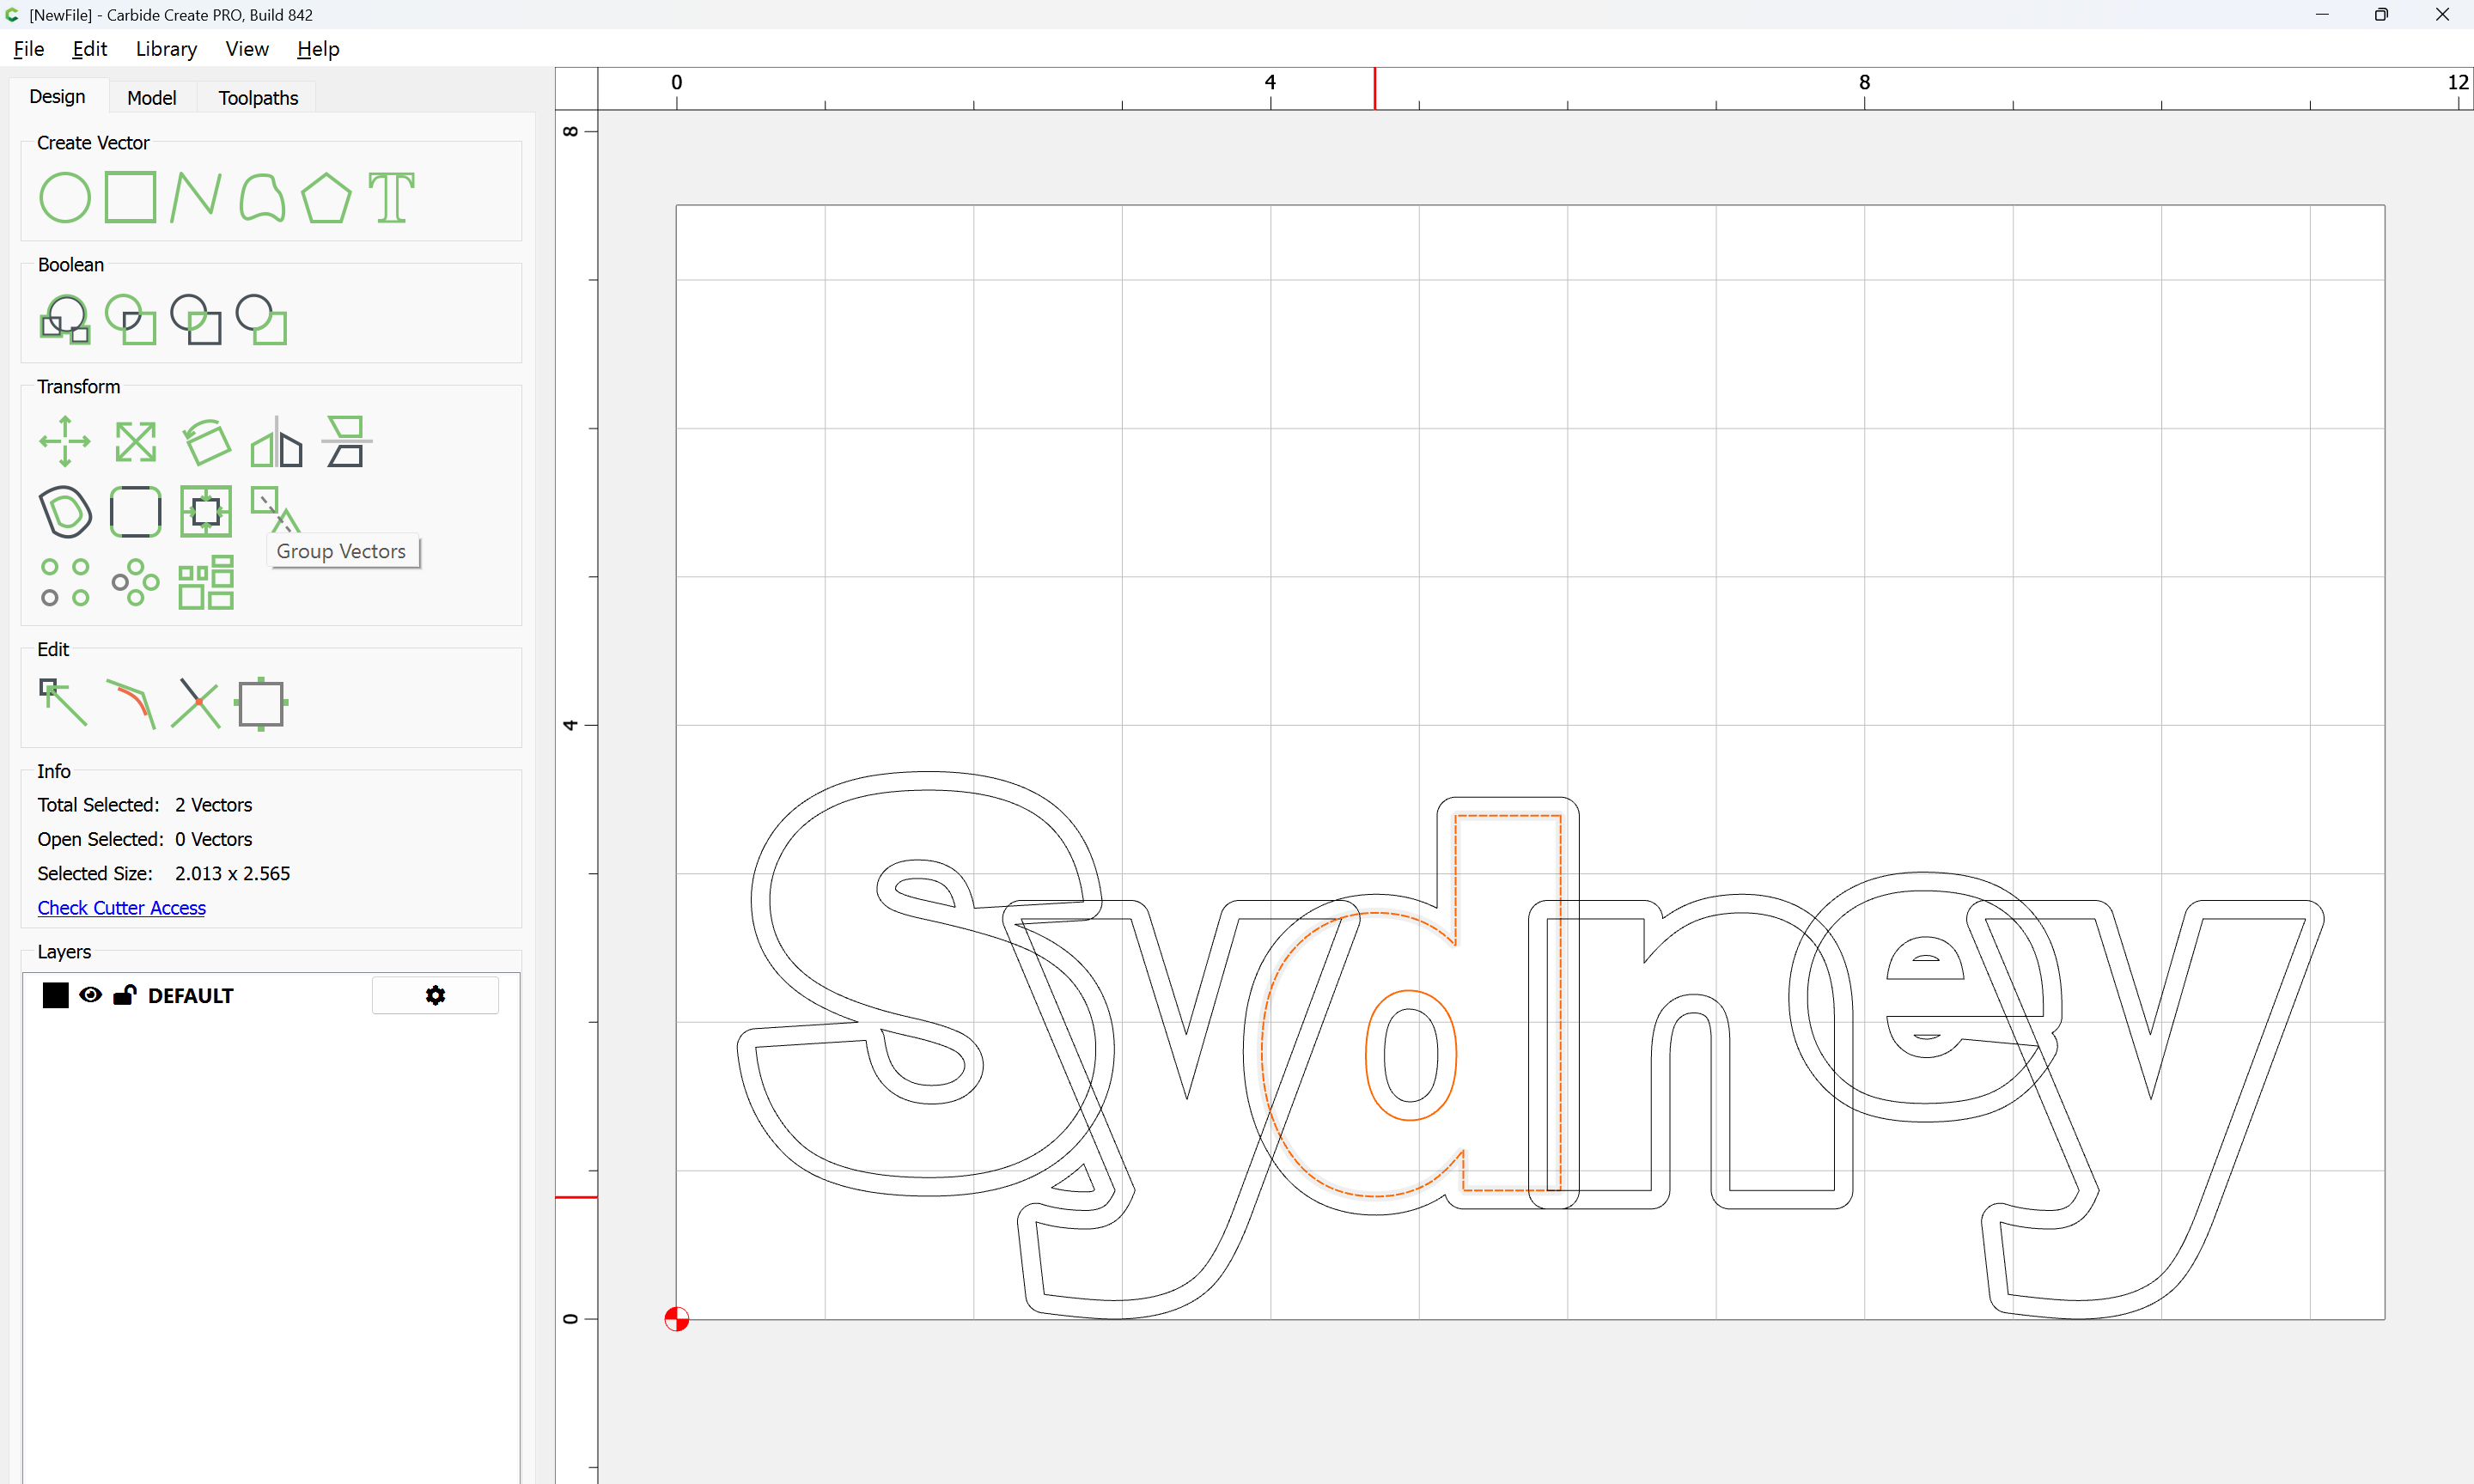Image resolution: width=2474 pixels, height=1484 pixels.
Task: Open the Offset Vectors tool
Action: [65, 512]
